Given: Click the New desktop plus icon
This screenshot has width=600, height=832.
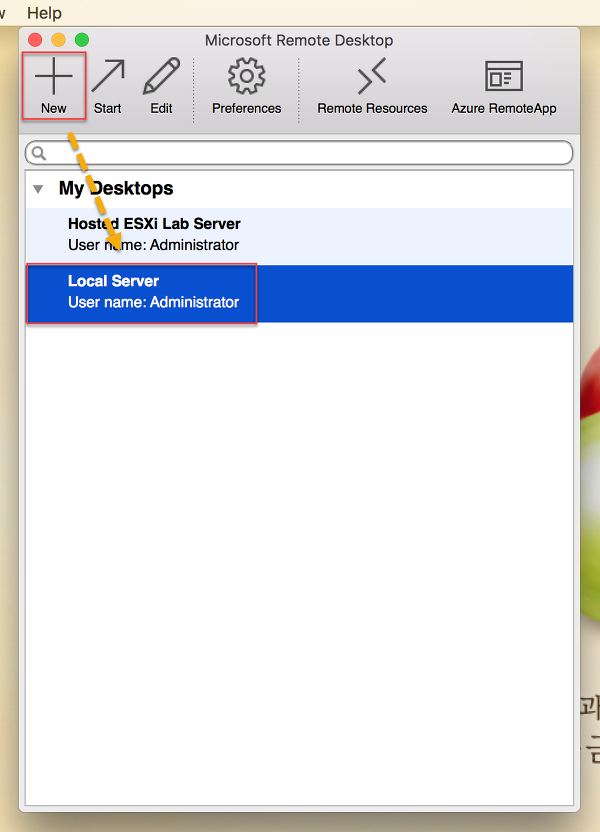Looking at the screenshot, I should click(54, 77).
